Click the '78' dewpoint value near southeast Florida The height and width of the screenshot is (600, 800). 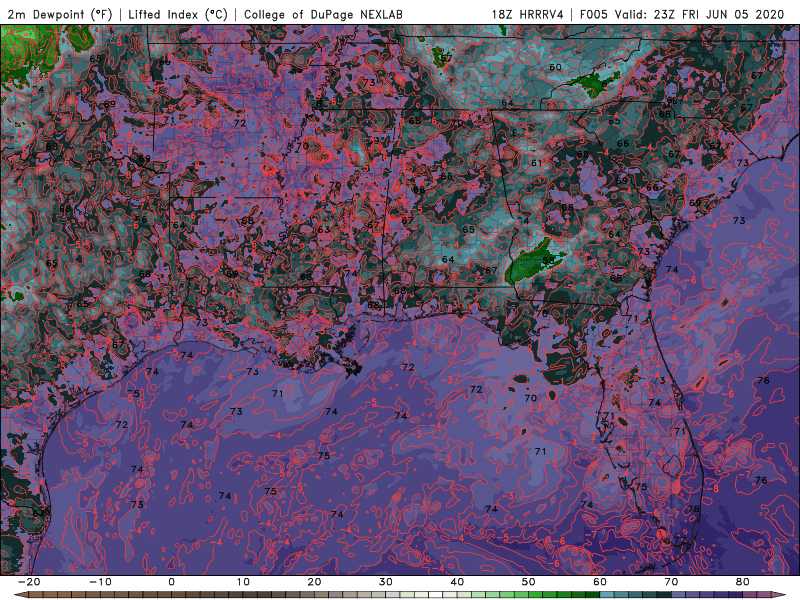click(693, 509)
